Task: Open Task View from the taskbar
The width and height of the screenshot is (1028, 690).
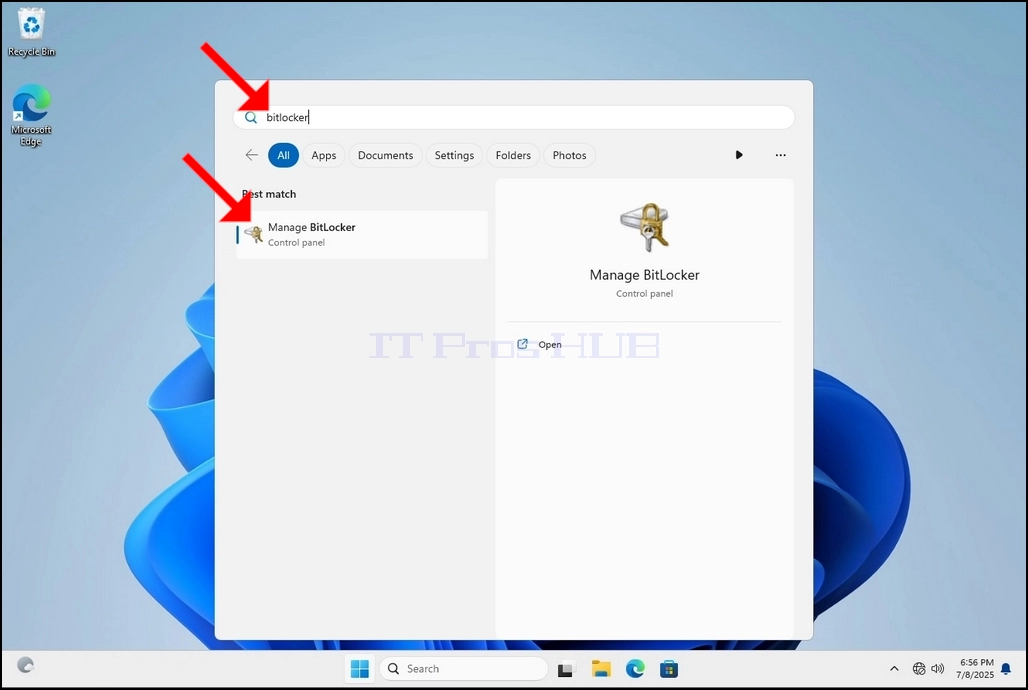Action: [x=565, y=669]
